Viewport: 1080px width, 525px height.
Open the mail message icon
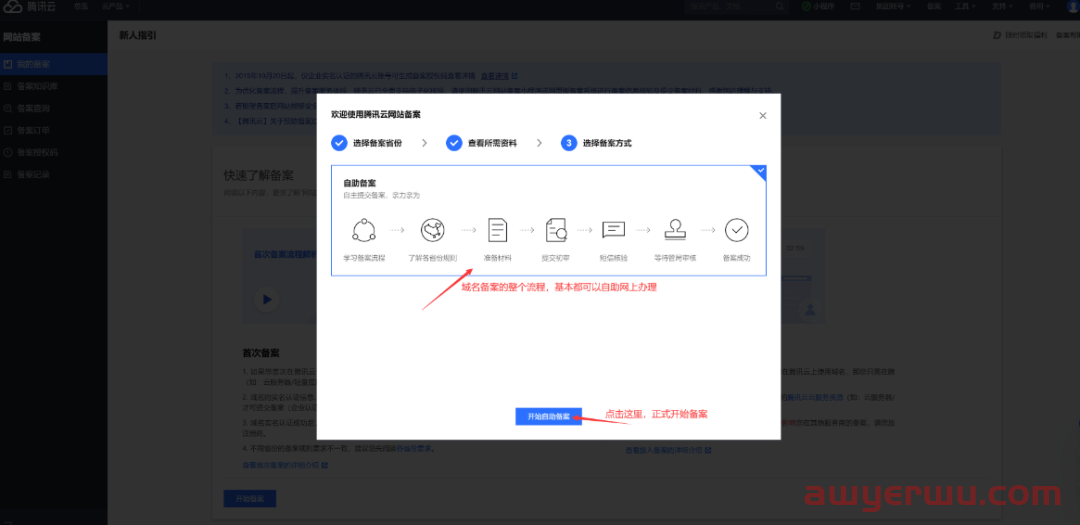855,6
